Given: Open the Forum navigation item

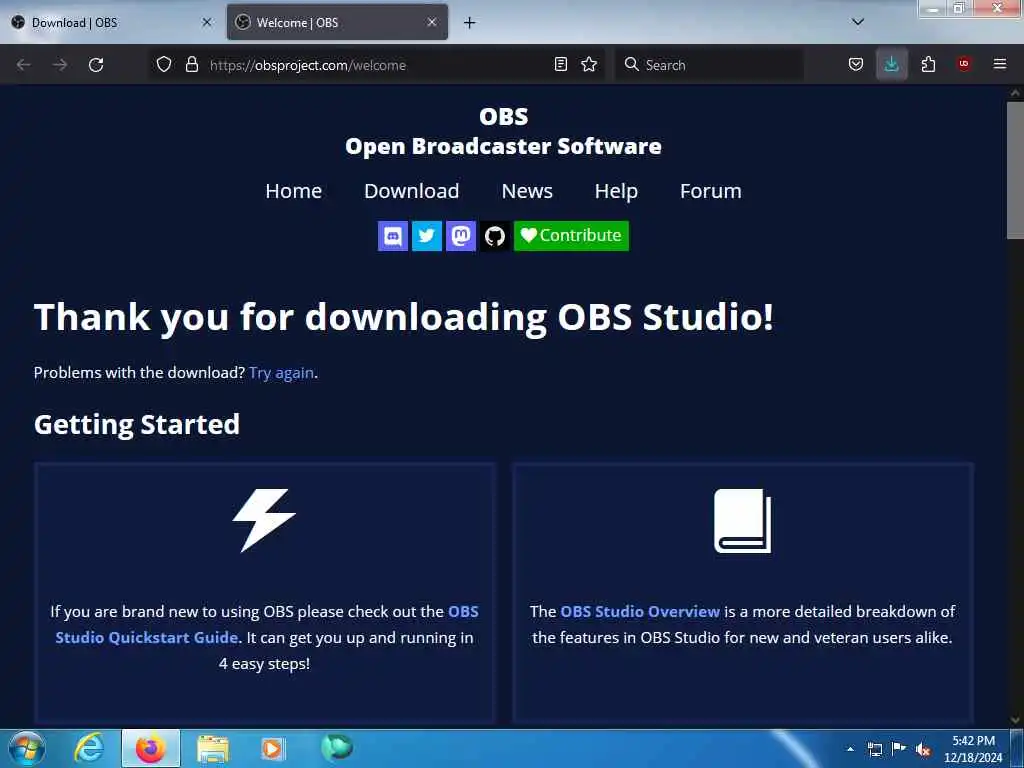Looking at the screenshot, I should point(711,191).
